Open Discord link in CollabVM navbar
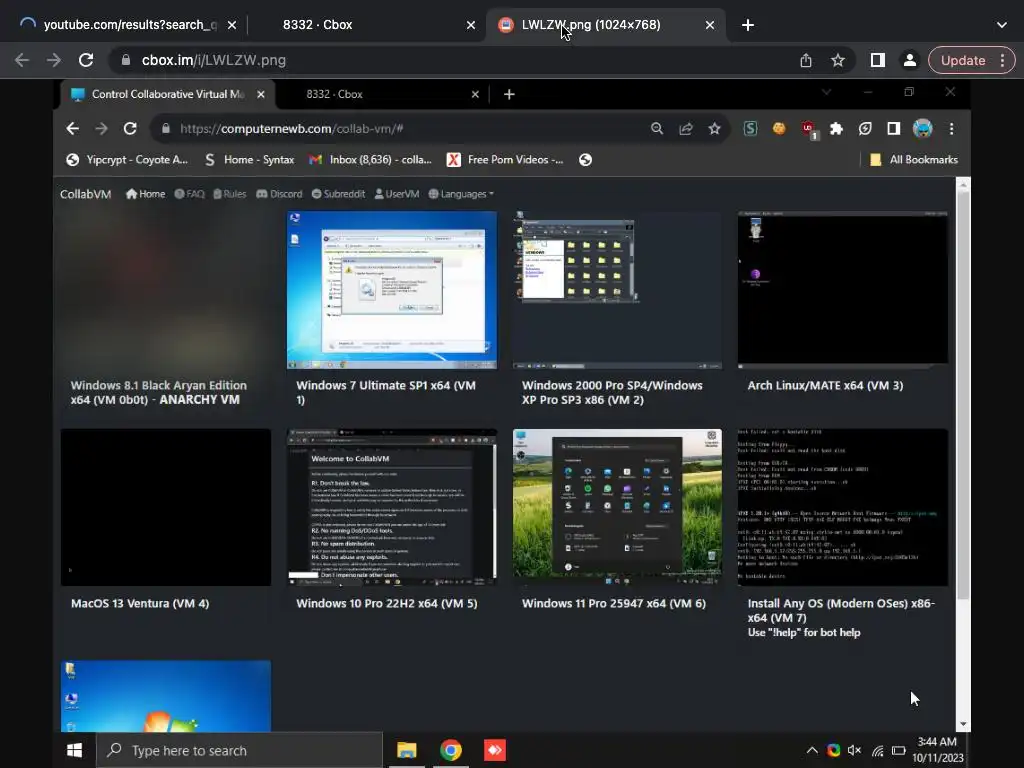Screen dimensions: 1024x768 (279, 194)
